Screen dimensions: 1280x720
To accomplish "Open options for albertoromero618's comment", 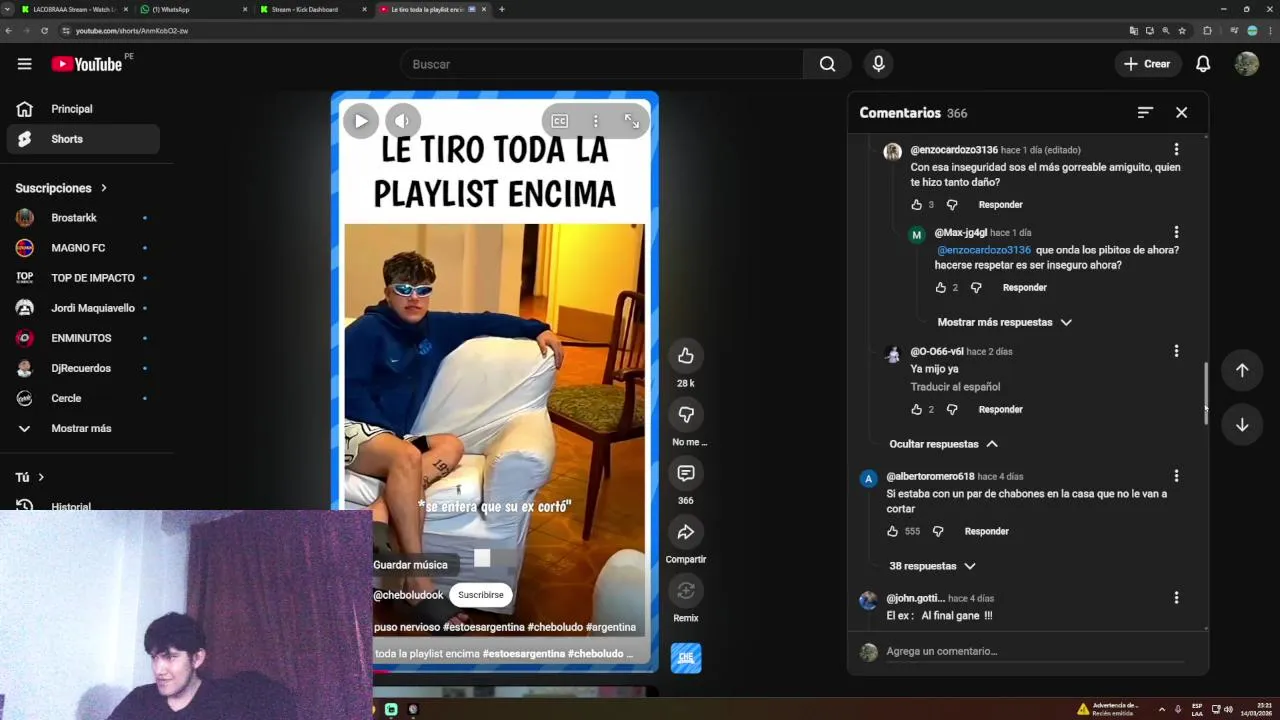I will pos(1176,477).
